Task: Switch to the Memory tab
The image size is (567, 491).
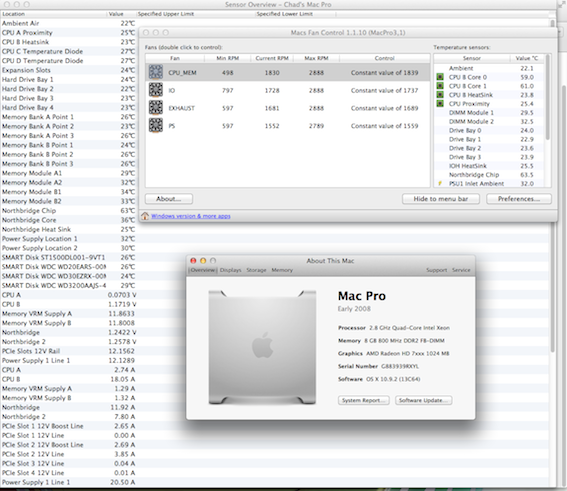Action: (282, 270)
